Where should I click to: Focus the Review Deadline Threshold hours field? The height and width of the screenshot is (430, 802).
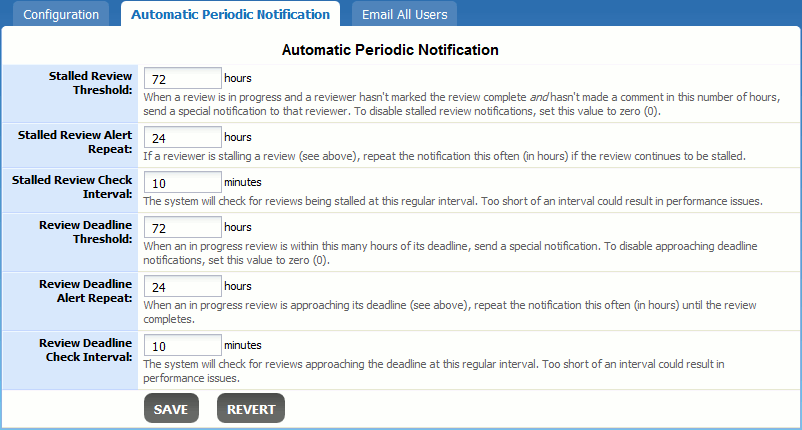click(x=183, y=227)
